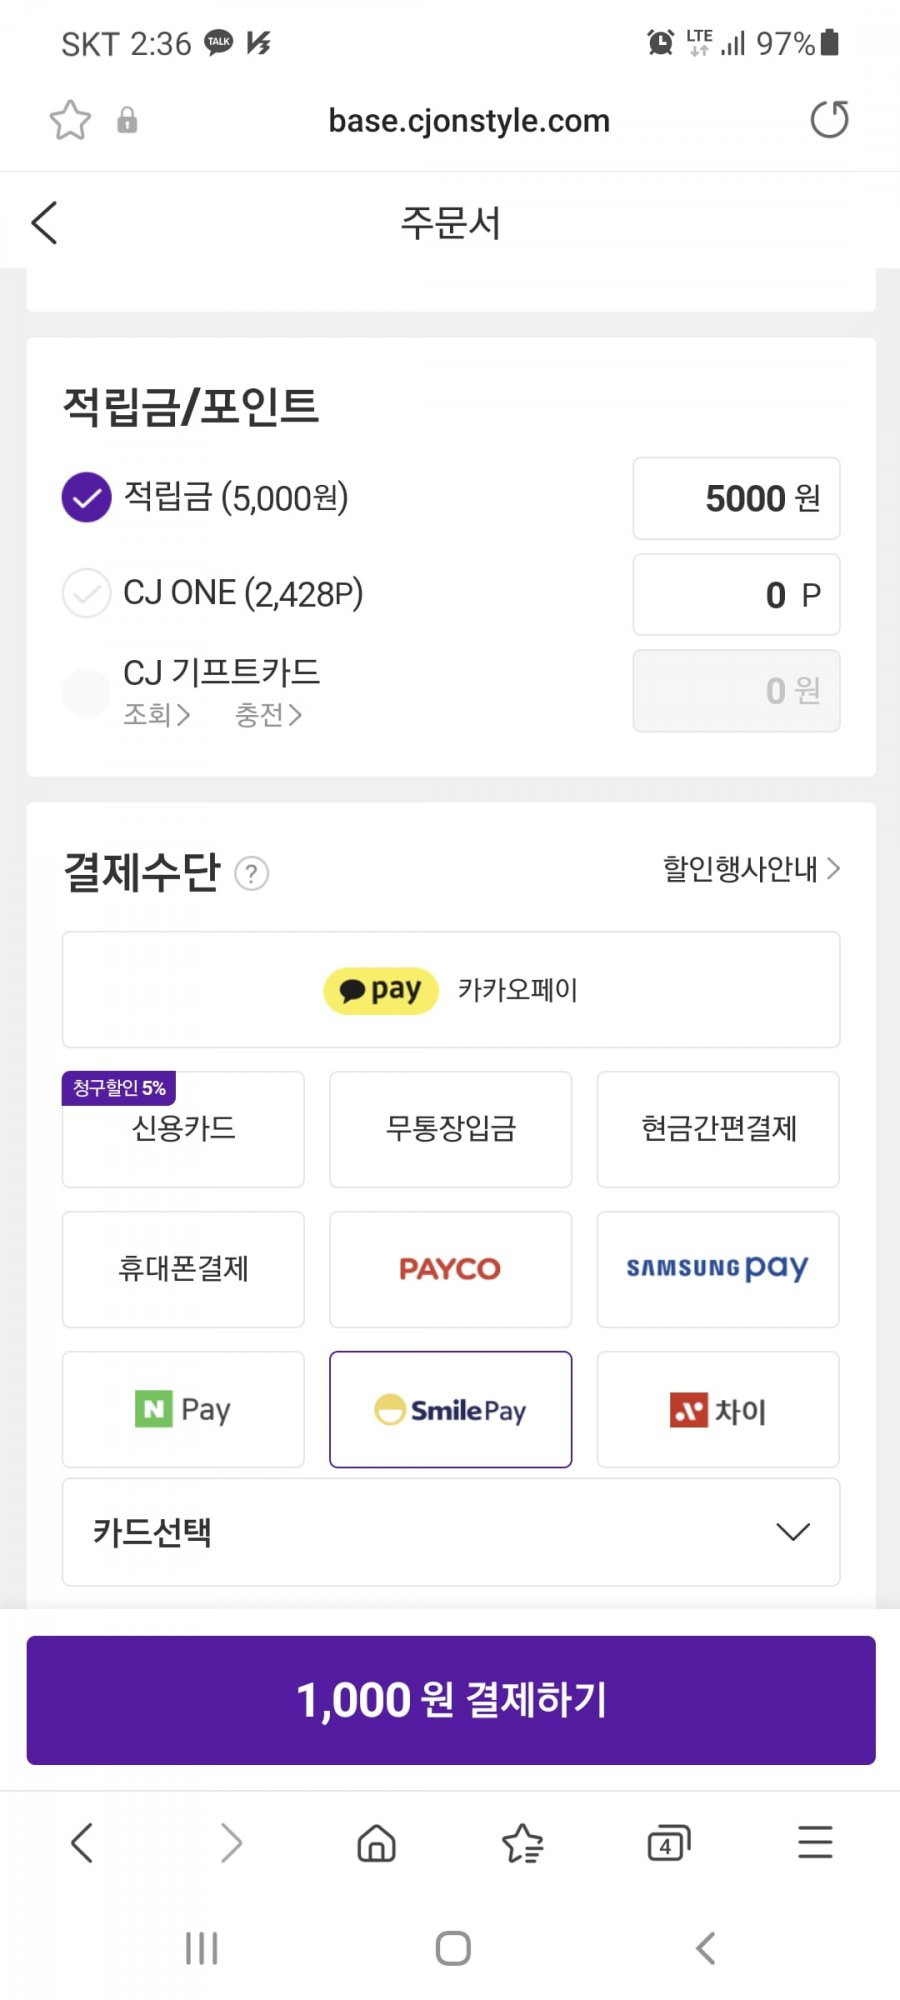Choose 신용카드 payment with 청구할인 5%

point(183,1130)
